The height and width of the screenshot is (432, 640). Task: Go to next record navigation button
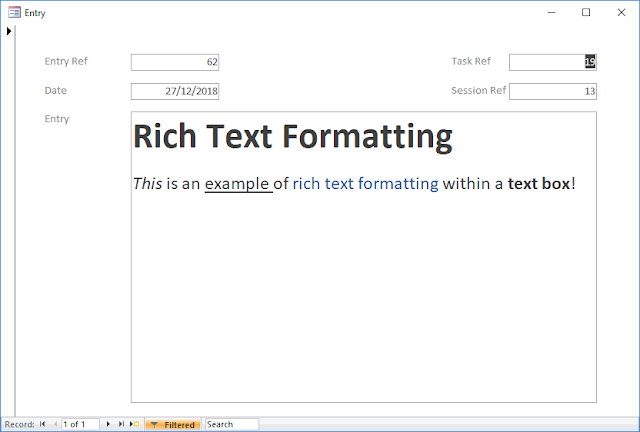click(108, 424)
